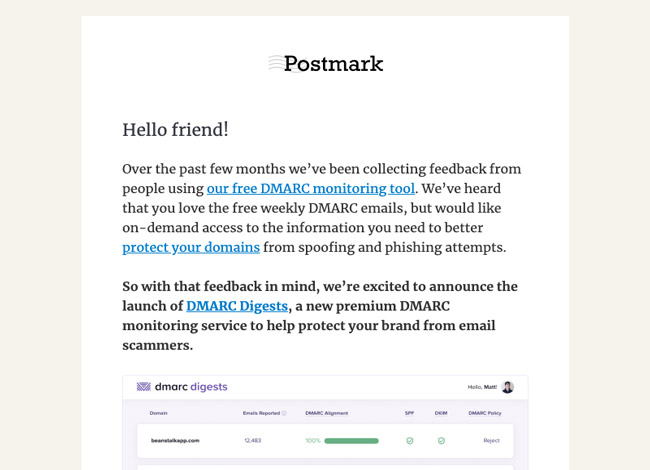Click the Postmark logo
650x470 pixels.
(x=325, y=64)
